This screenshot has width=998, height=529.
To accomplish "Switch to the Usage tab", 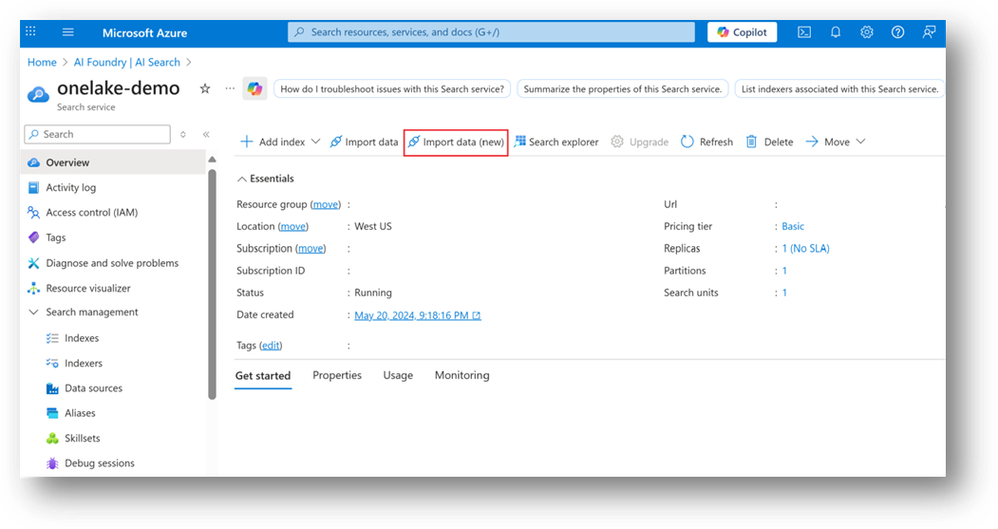I will [398, 376].
